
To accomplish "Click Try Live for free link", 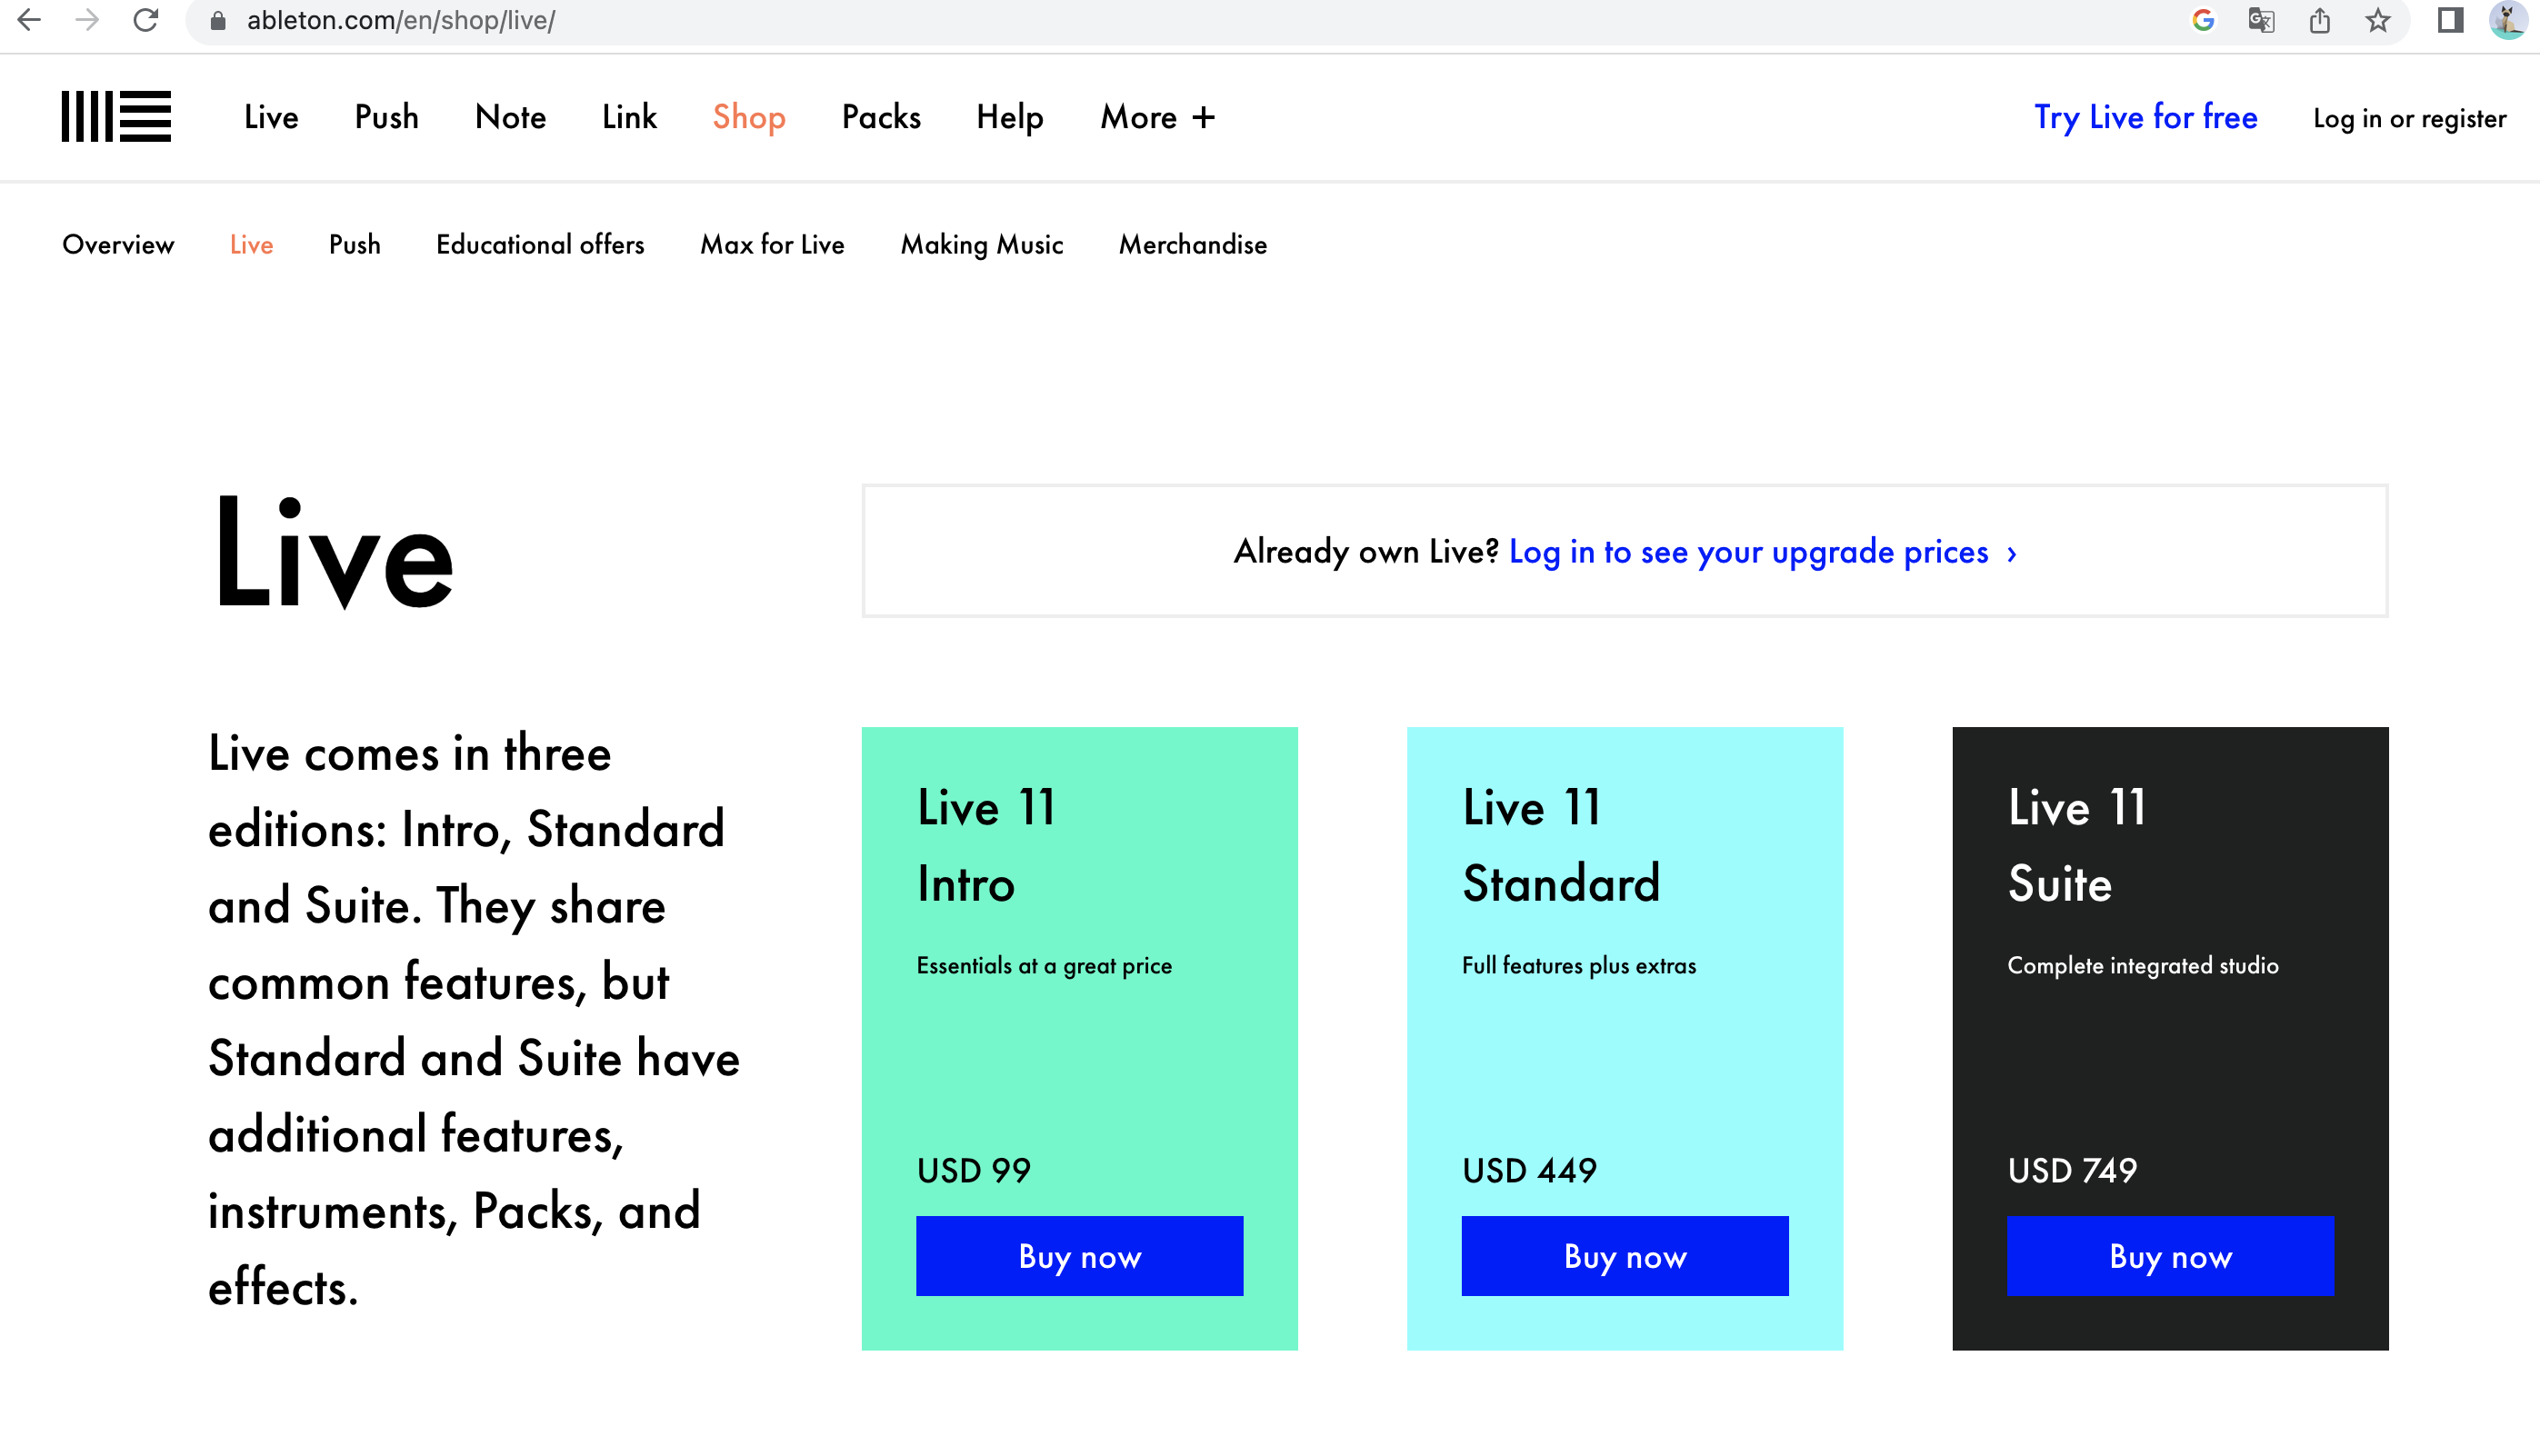I will (2145, 117).
